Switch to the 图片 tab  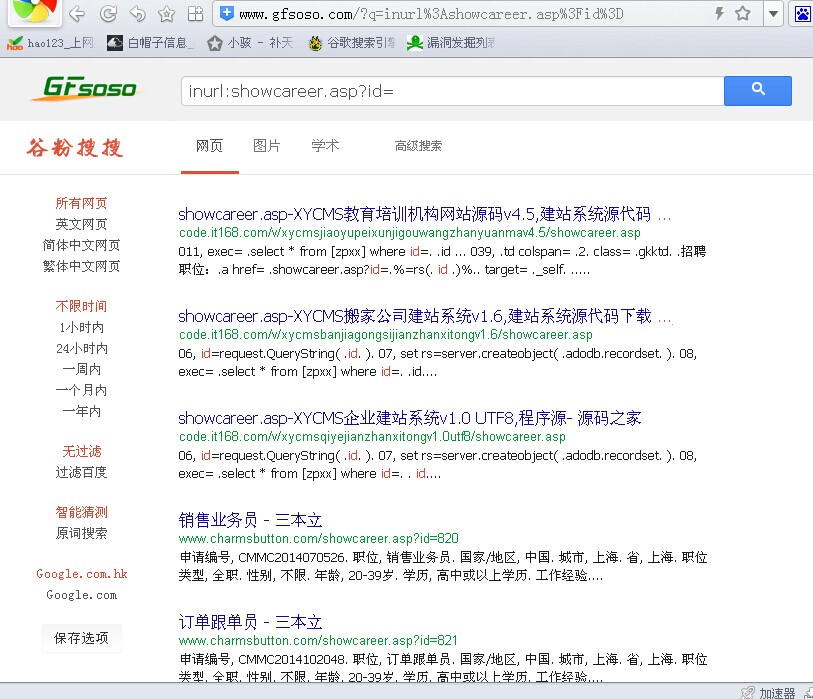pyautogui.click(x=267, y=146)
